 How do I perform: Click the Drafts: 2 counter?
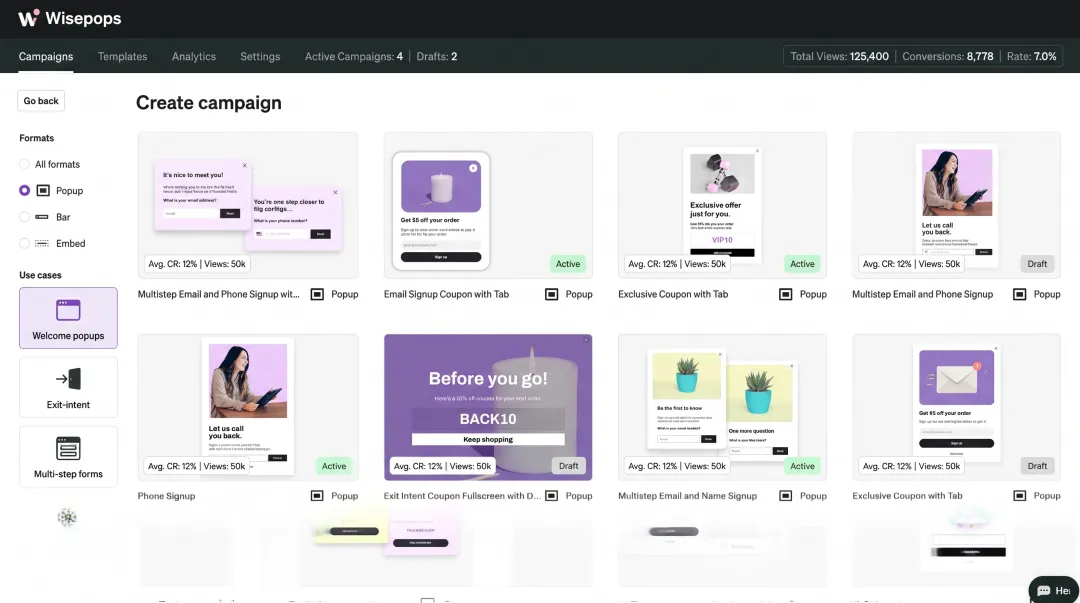pos(437,57)
